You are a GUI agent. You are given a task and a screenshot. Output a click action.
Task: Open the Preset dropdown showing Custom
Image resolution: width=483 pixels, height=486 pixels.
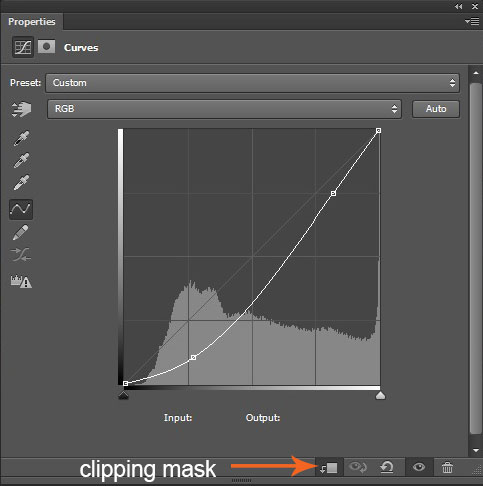[x=253, y=83]
